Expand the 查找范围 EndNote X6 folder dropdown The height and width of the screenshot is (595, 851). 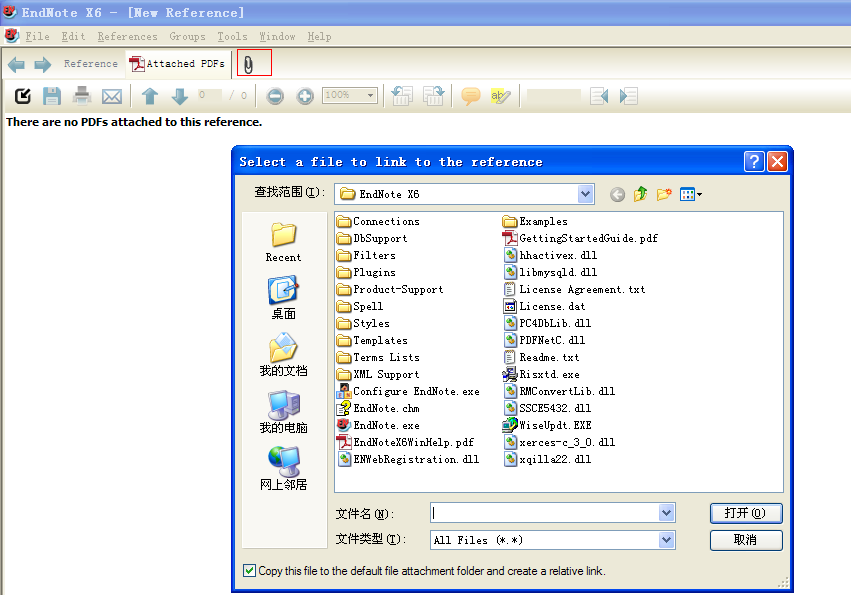point(585,194)
